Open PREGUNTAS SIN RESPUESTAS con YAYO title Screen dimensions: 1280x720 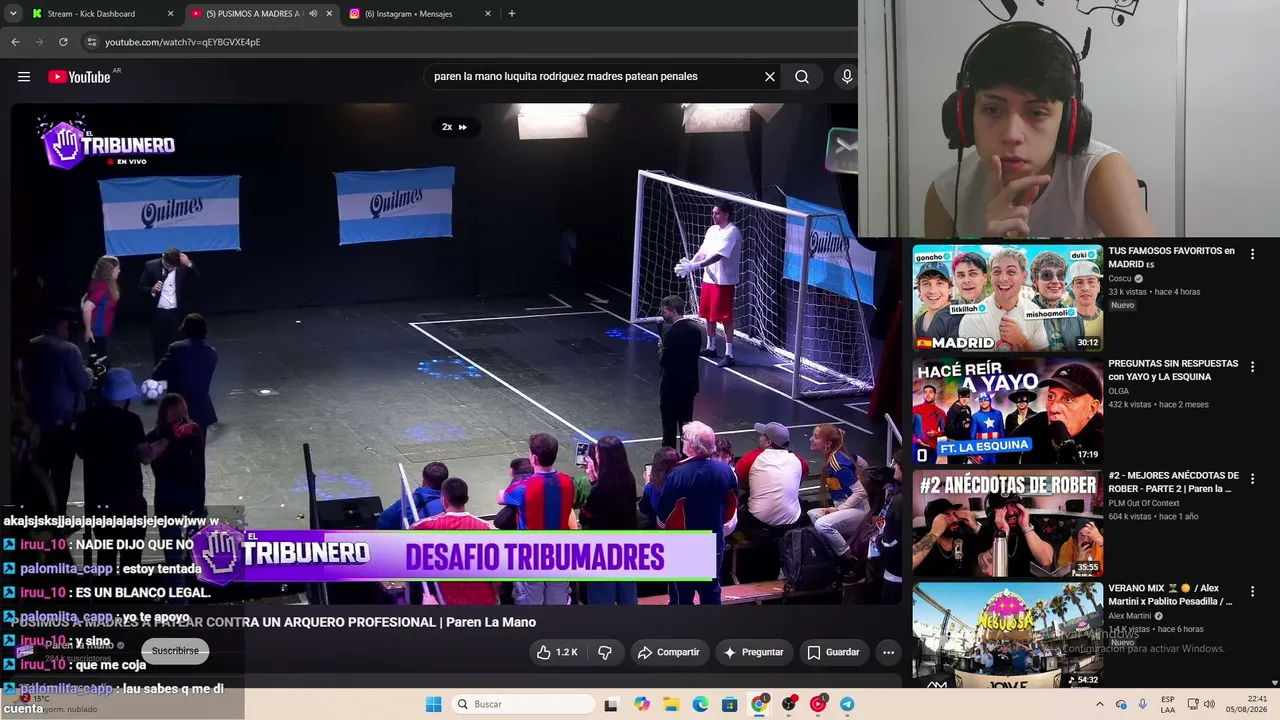[1173, 370]
